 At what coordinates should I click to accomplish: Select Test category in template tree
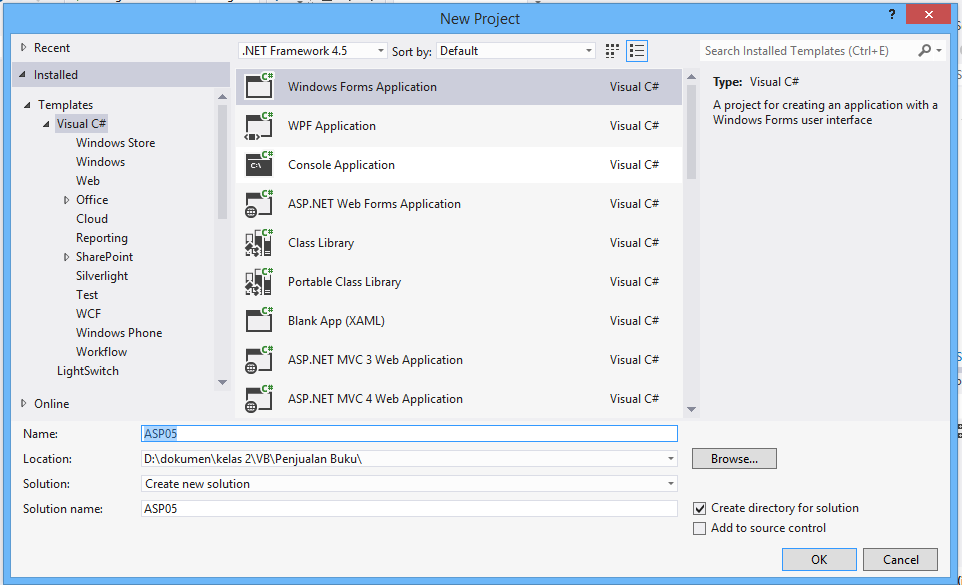click(87, 295)
